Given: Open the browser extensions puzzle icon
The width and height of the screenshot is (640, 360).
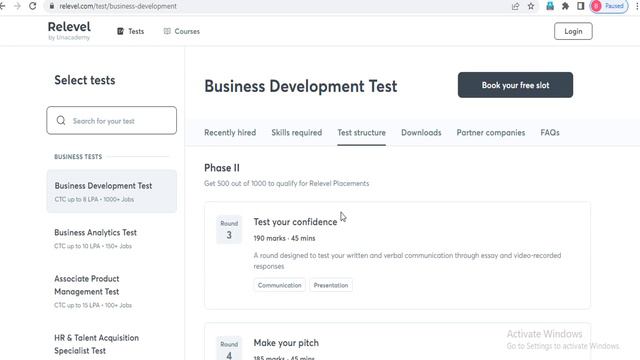Looking at the screenshot, I should [x=565, y=6].
